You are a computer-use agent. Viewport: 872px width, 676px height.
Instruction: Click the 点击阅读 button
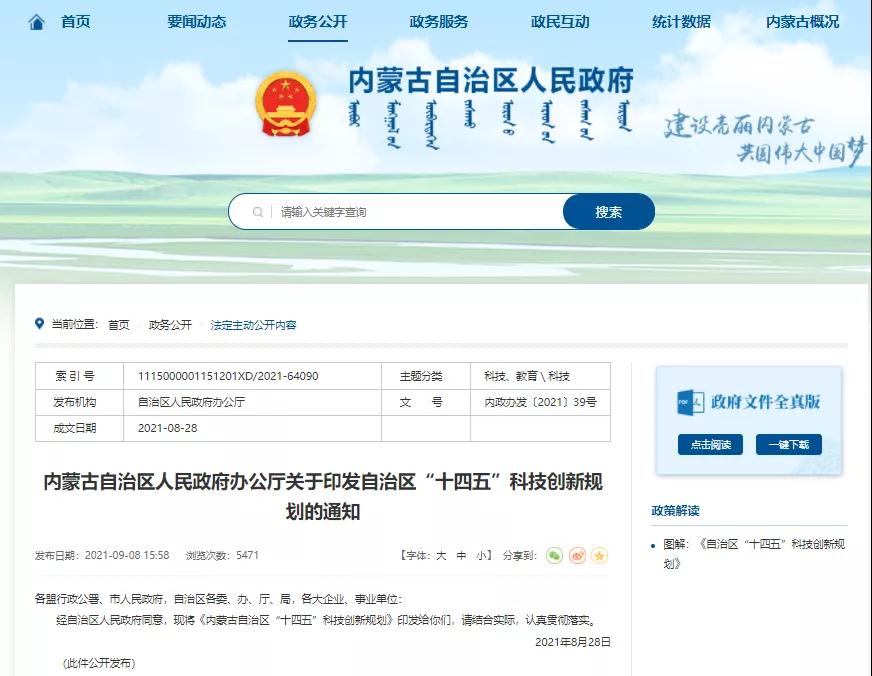pos(710,445)
